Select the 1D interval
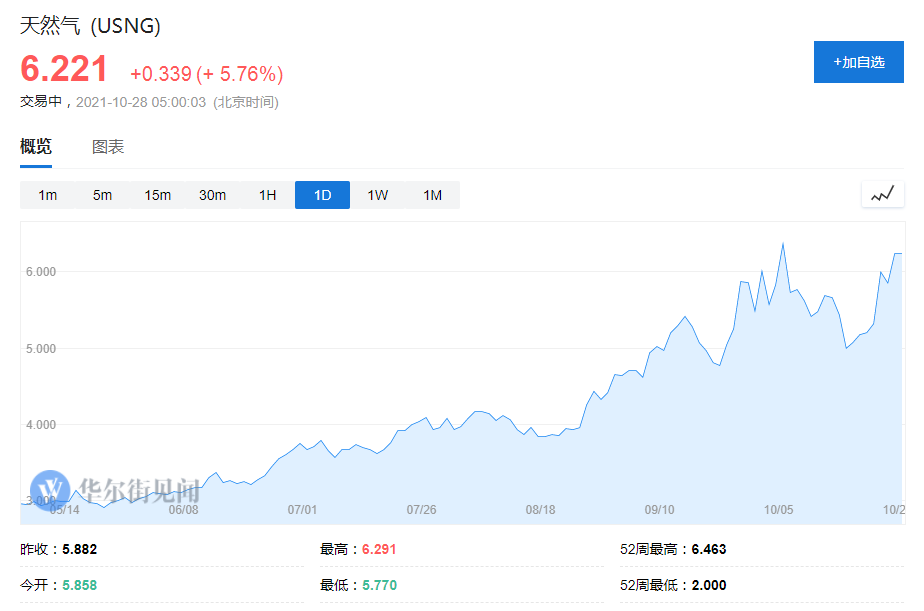The width and height of the screenshot is (924, 611). [322, 195]
